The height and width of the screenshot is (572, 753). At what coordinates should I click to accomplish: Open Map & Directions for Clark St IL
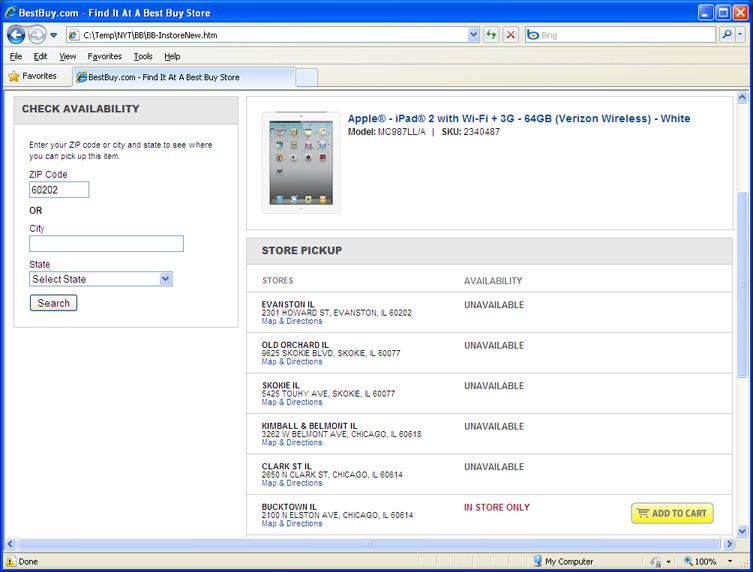click(x=292, y=483)
